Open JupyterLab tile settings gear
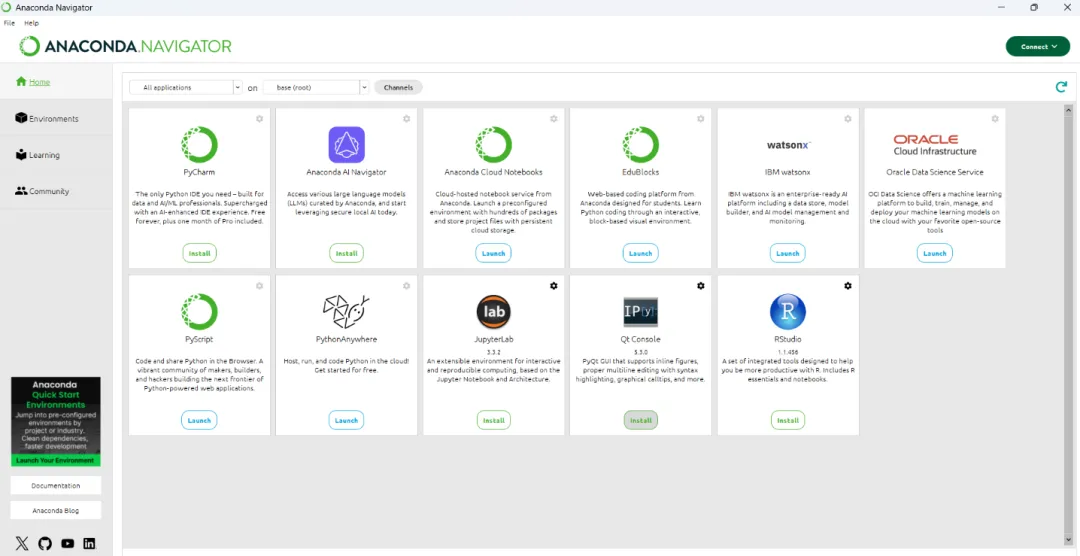This screenshot has width=1080, height=556. pos(554,285)
